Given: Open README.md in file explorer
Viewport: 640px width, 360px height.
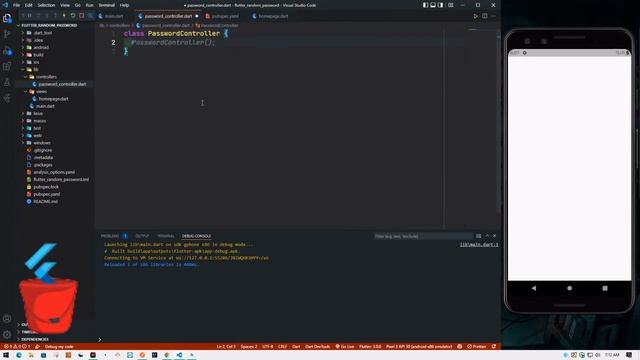Looking at the screenshot, I should [45, 202].
